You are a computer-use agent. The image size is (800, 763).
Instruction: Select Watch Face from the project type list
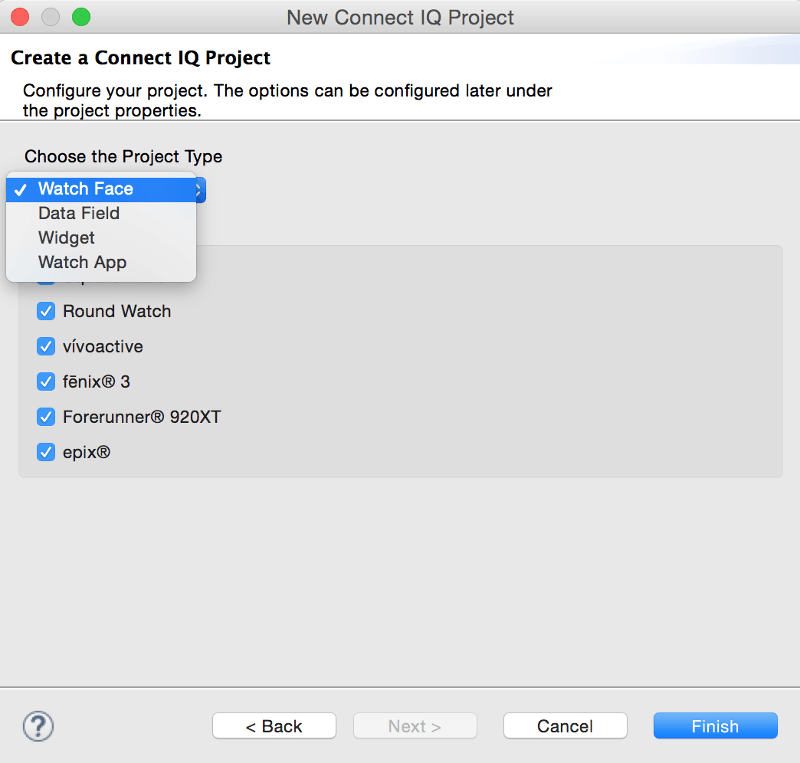[x=85, y=188]
